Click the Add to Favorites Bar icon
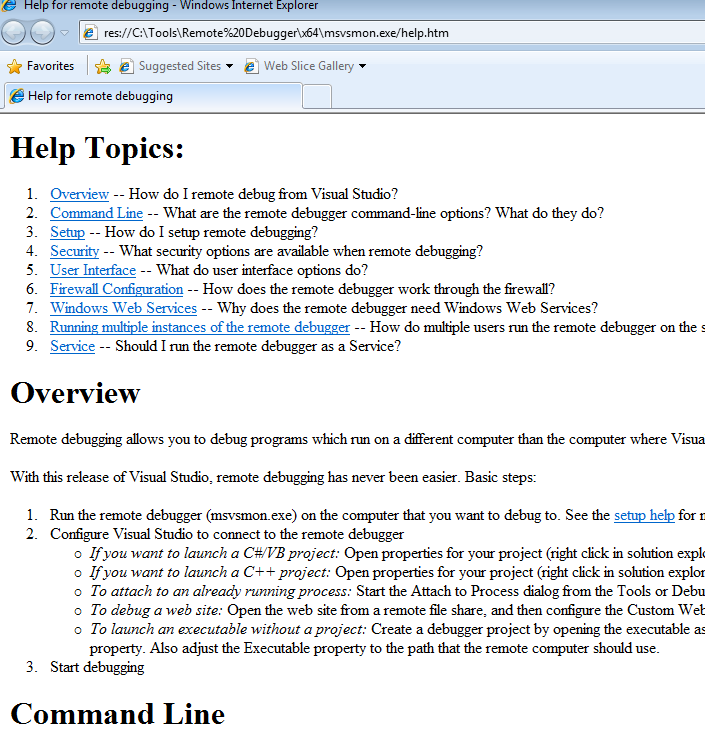 [102, 67]
